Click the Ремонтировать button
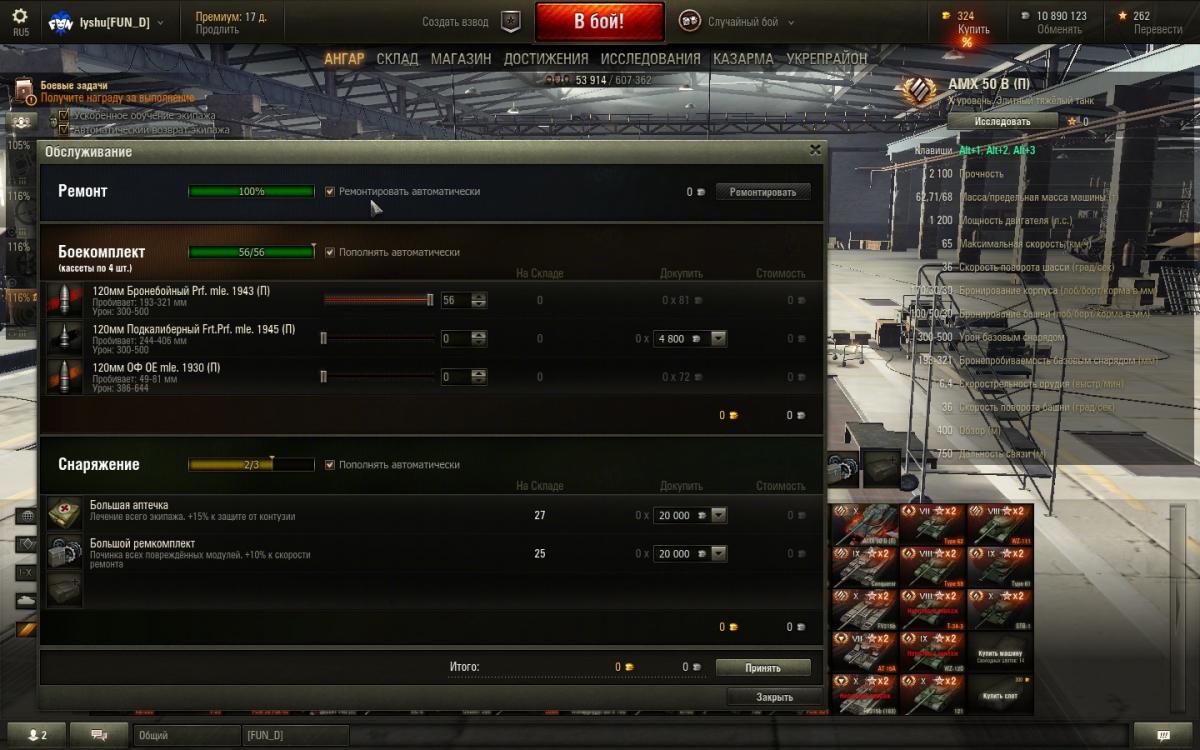This screenshot has height=750, width=1200. click(x=763, y=191)
